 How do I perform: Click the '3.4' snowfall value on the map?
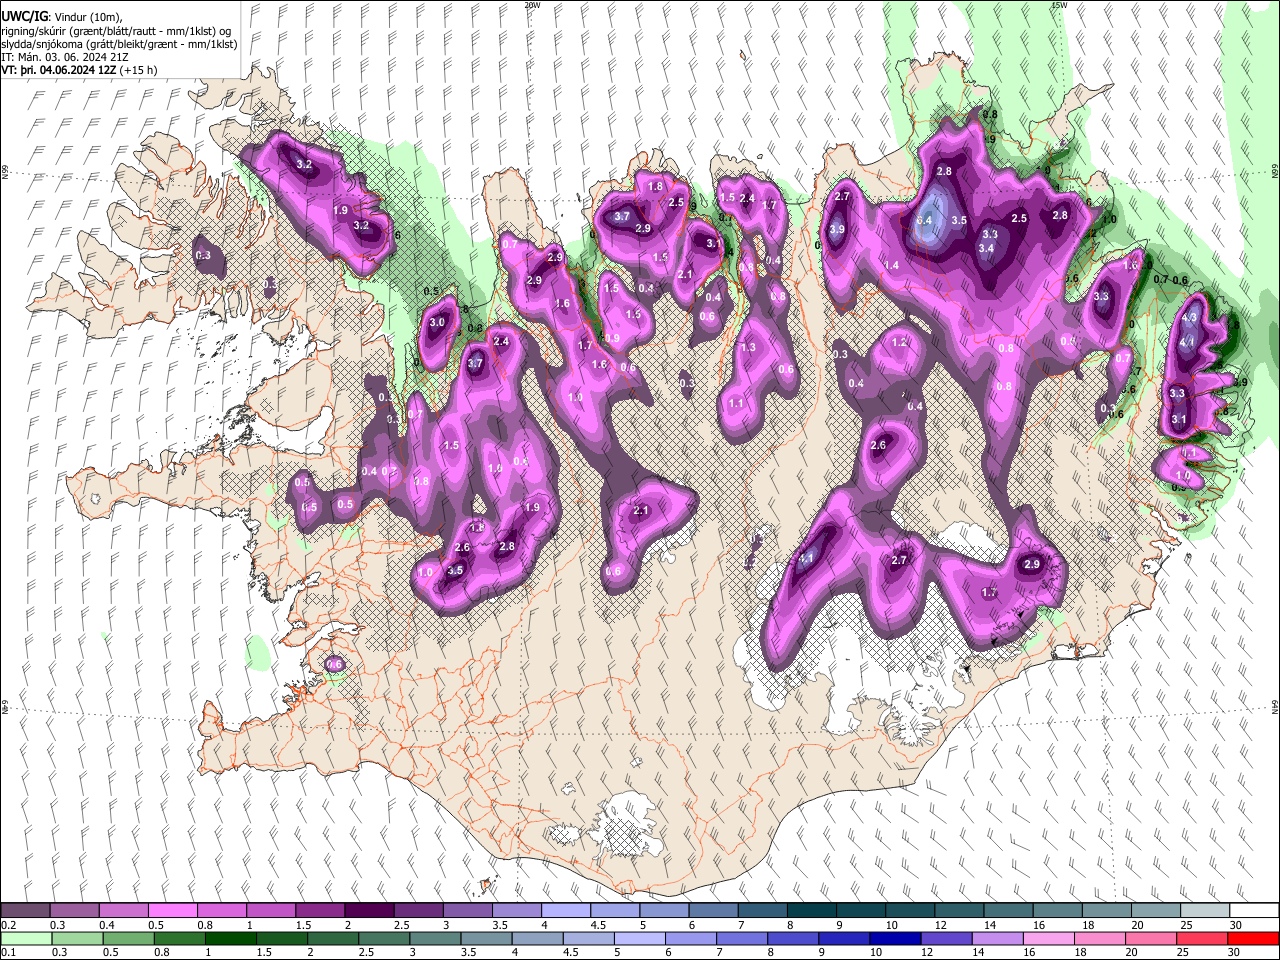tap(986, 248)
